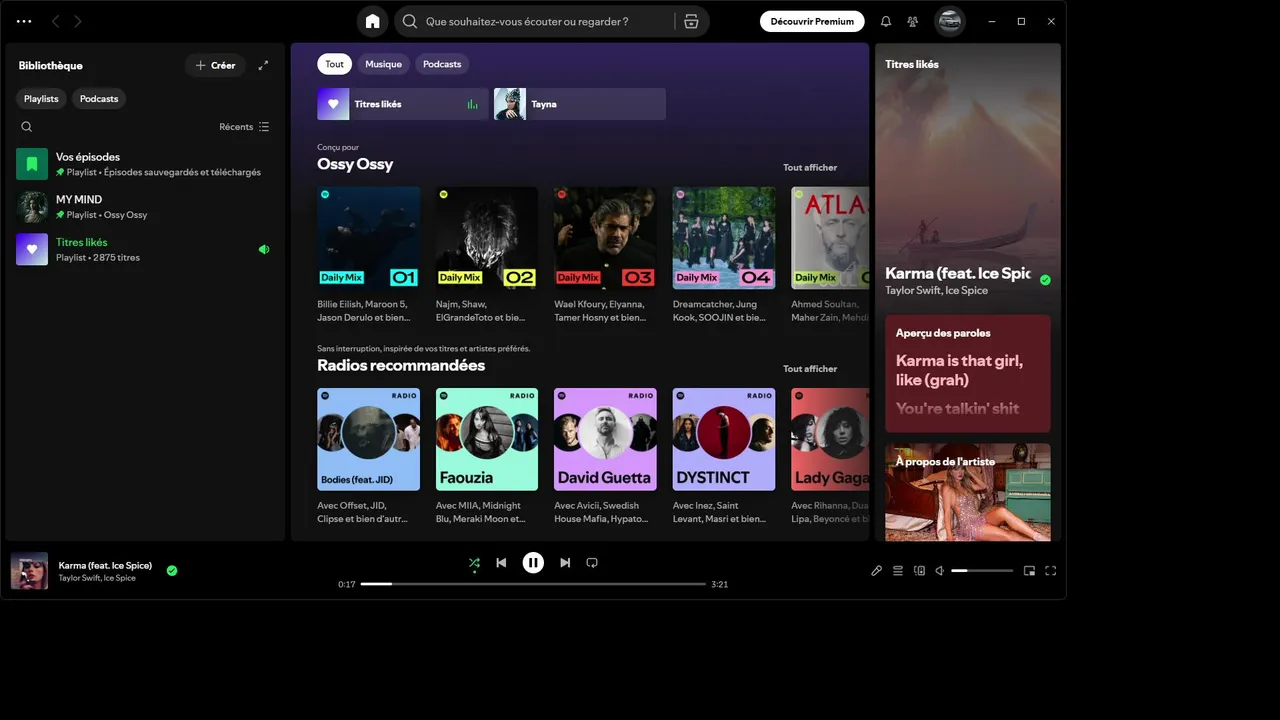This screenshot has height=720, width=1280.
Task: Open the mini player
Action: tap(1029, 571)
